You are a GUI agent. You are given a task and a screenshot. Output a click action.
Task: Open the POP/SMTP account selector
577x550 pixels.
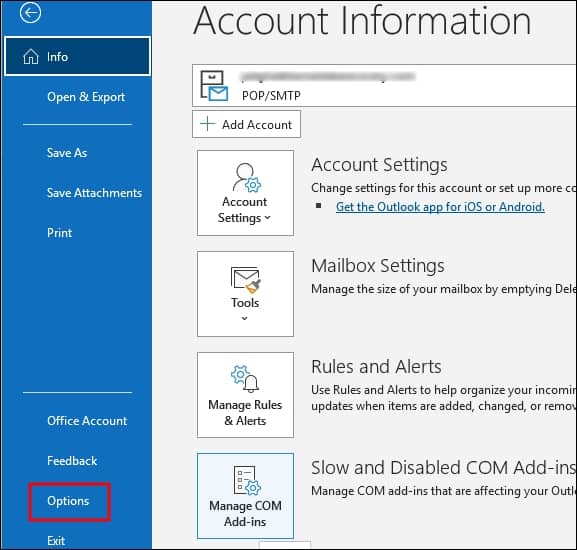point(384,85)
